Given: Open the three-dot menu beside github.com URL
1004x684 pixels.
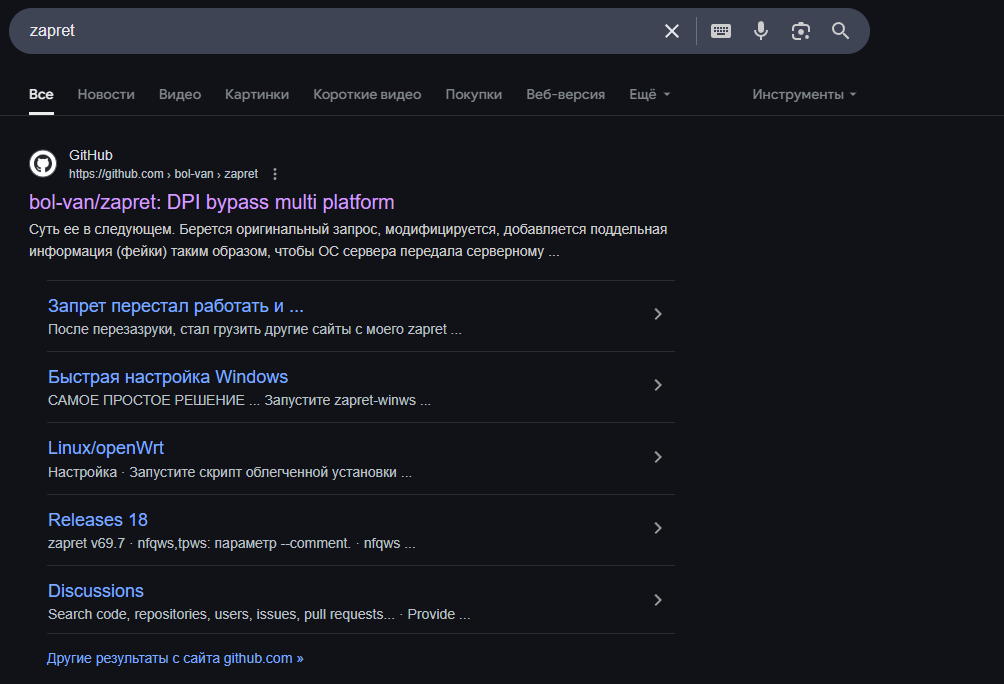Looking at the screenshot, I should click(275, 174).
